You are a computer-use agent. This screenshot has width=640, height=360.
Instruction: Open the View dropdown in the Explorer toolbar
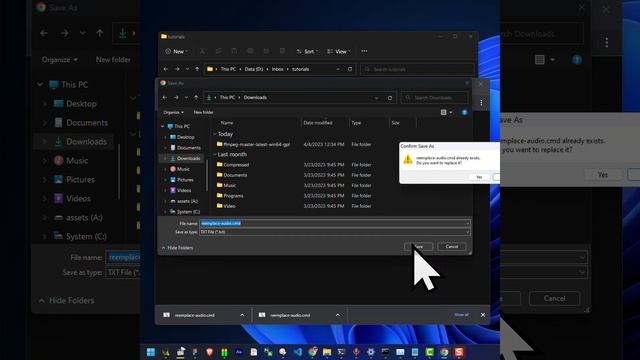[339, 51]
